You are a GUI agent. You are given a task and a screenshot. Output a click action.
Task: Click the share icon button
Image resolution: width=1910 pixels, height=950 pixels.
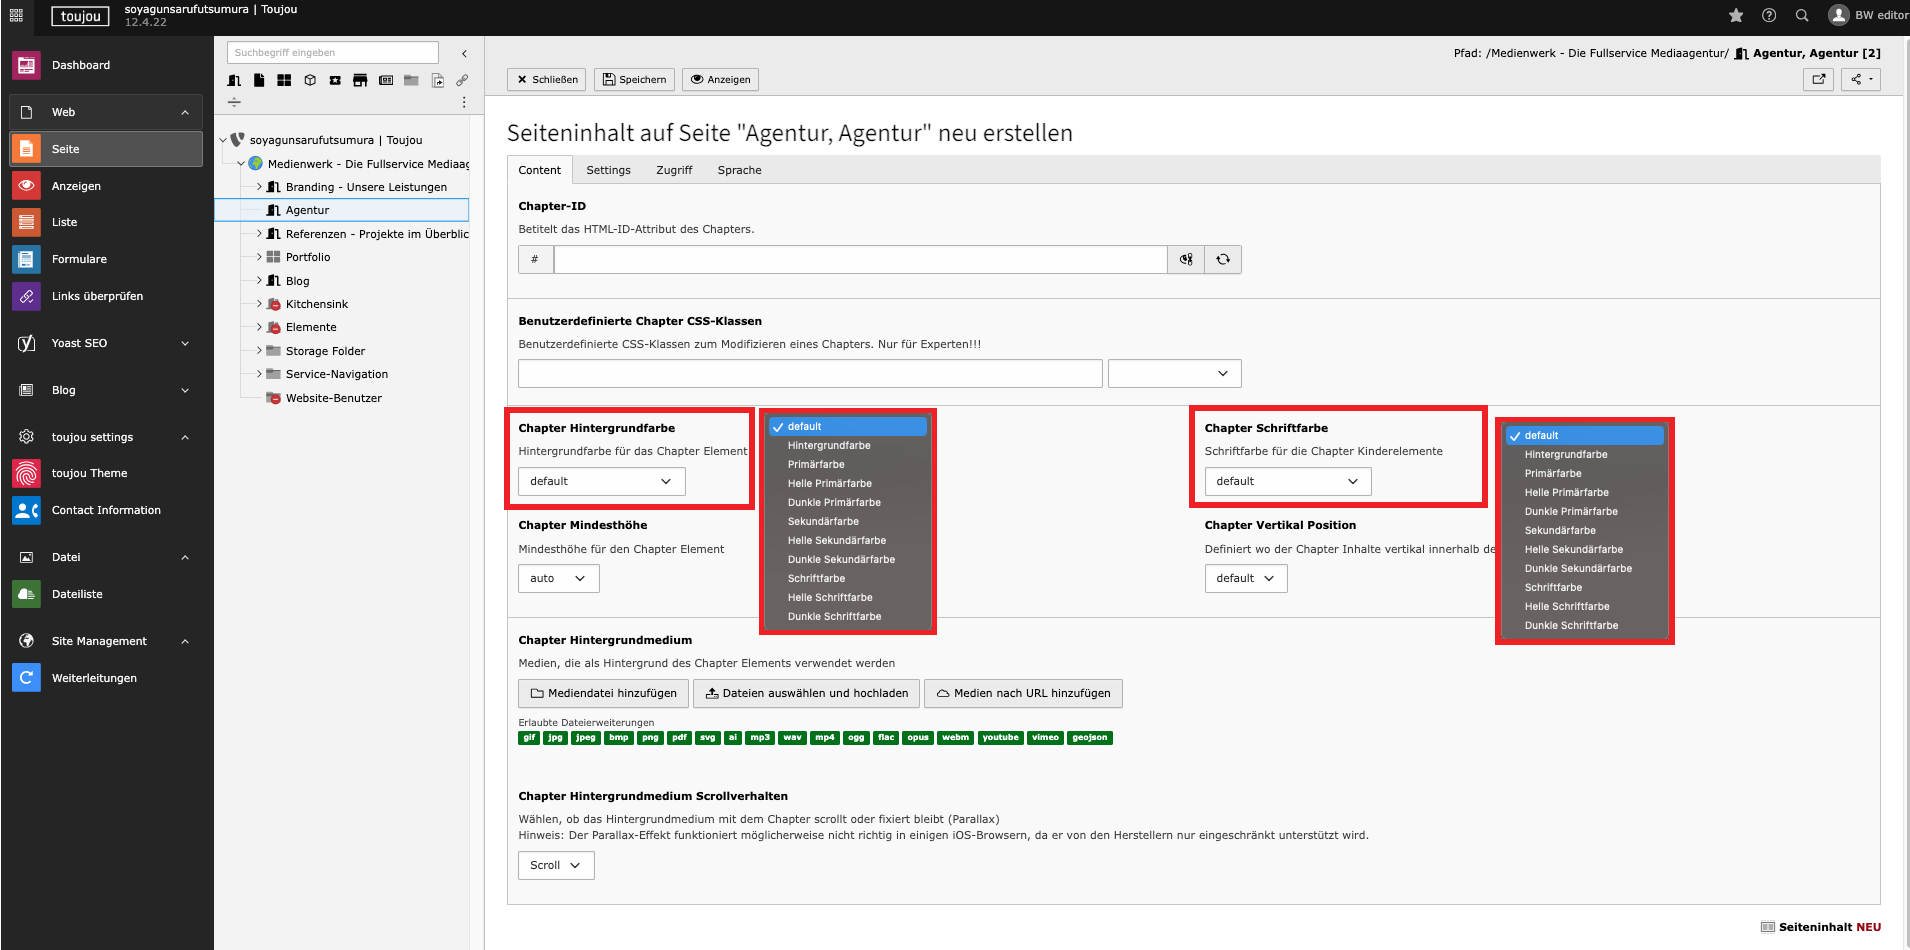(1860, 79)
